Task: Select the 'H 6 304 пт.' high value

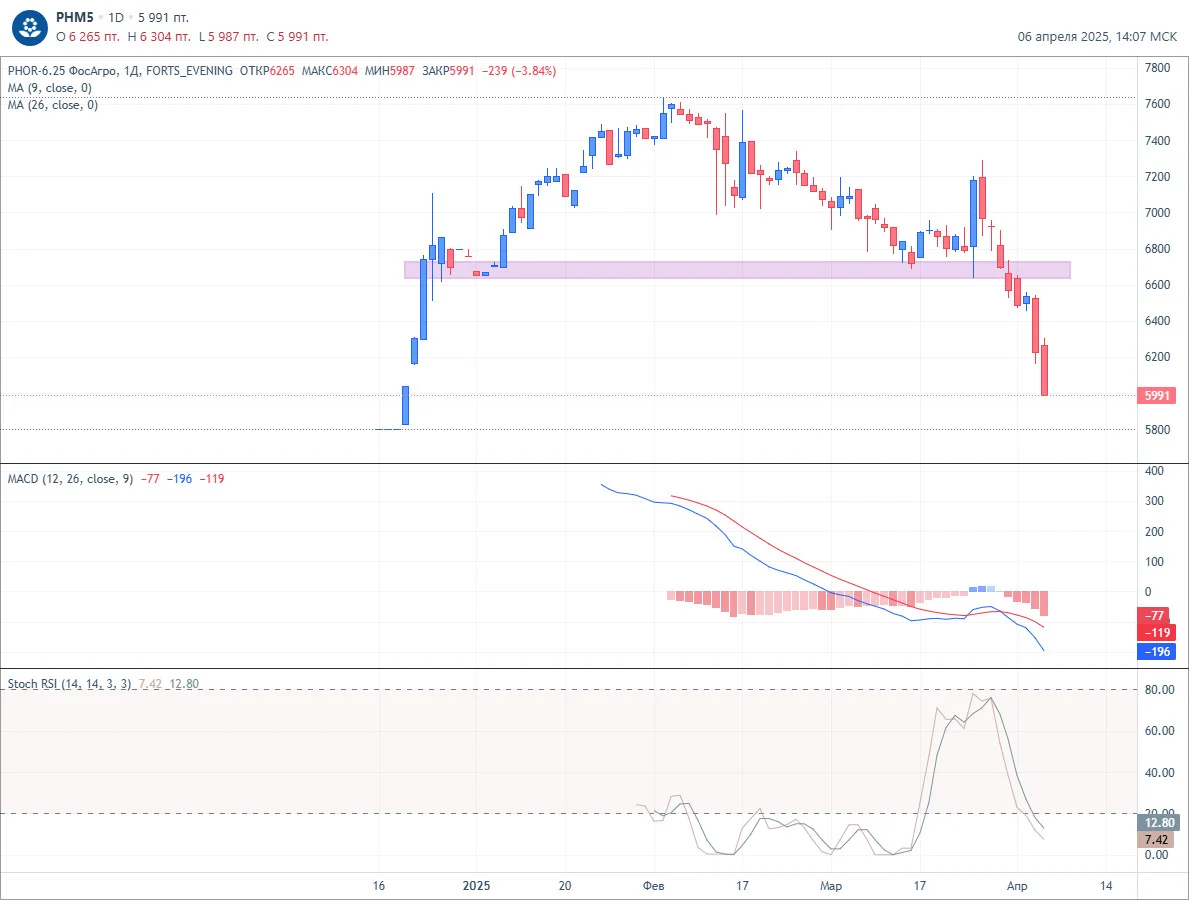Action: [159, 36]
